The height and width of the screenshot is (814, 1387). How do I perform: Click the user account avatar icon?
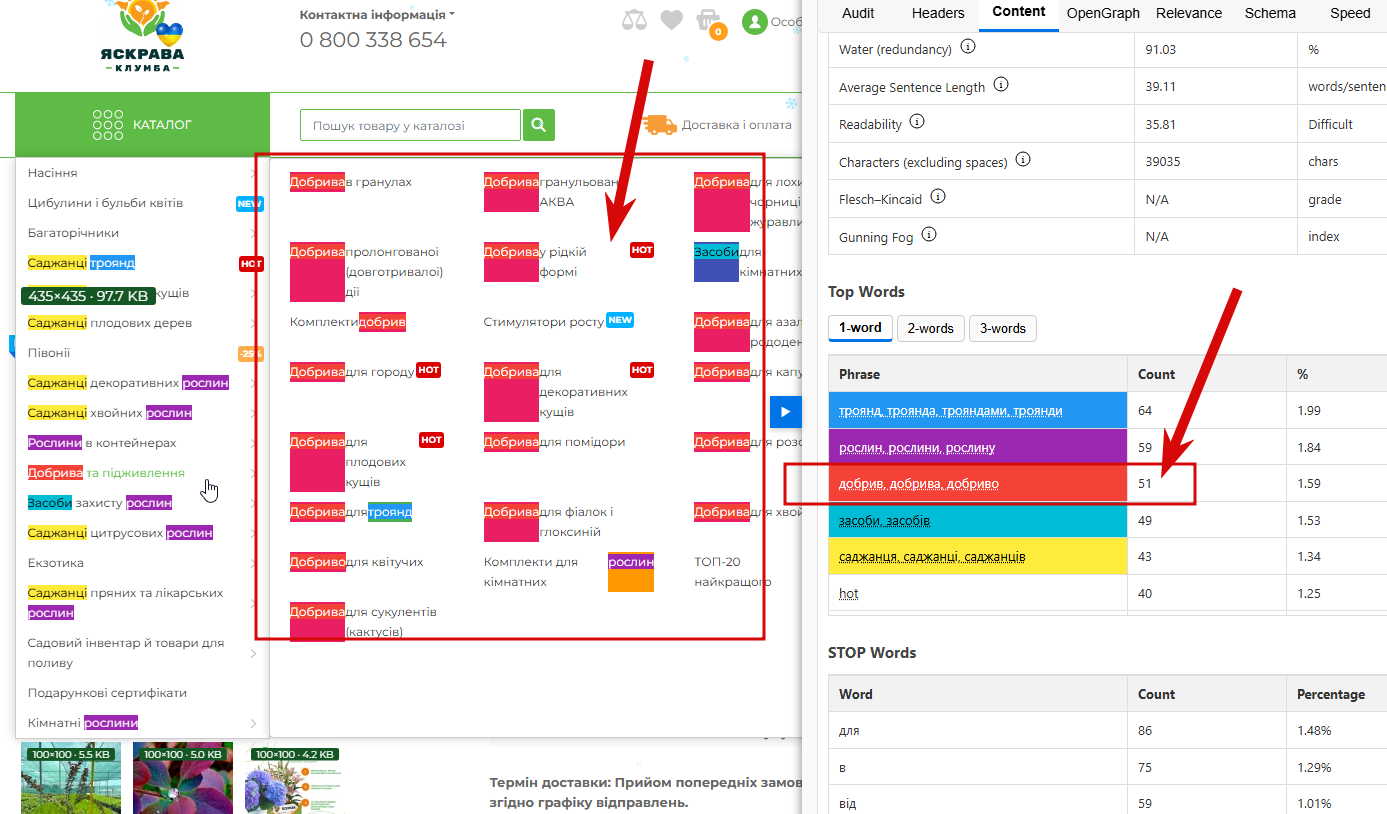[x=754, y=21]
